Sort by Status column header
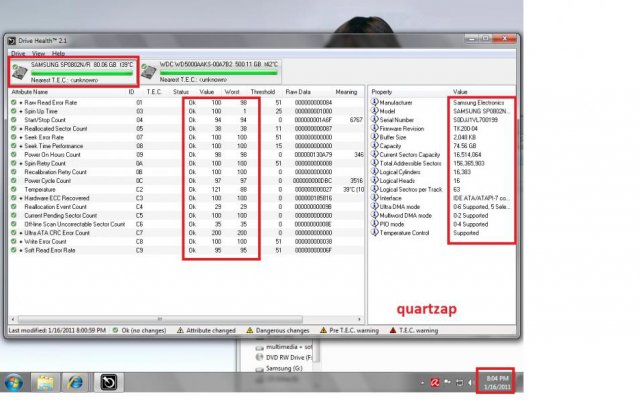 (x=181, y=92)
